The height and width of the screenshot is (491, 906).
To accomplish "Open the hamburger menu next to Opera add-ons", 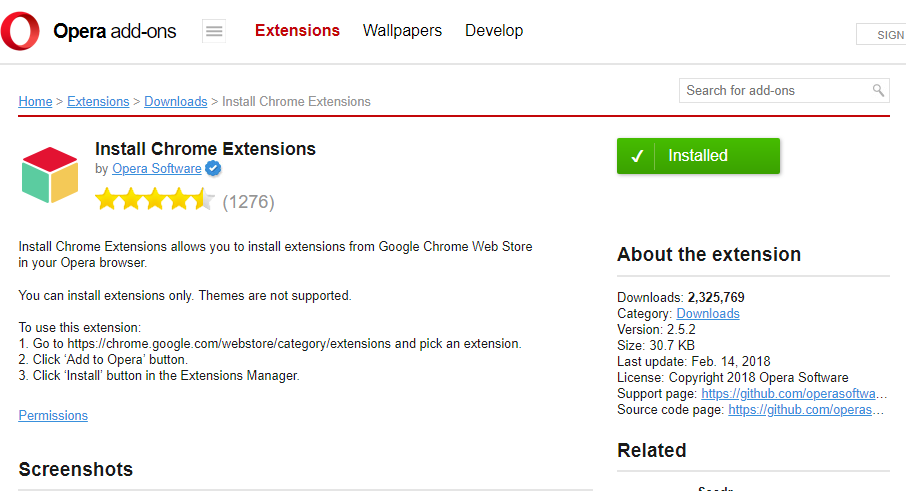I will point(214,31).
